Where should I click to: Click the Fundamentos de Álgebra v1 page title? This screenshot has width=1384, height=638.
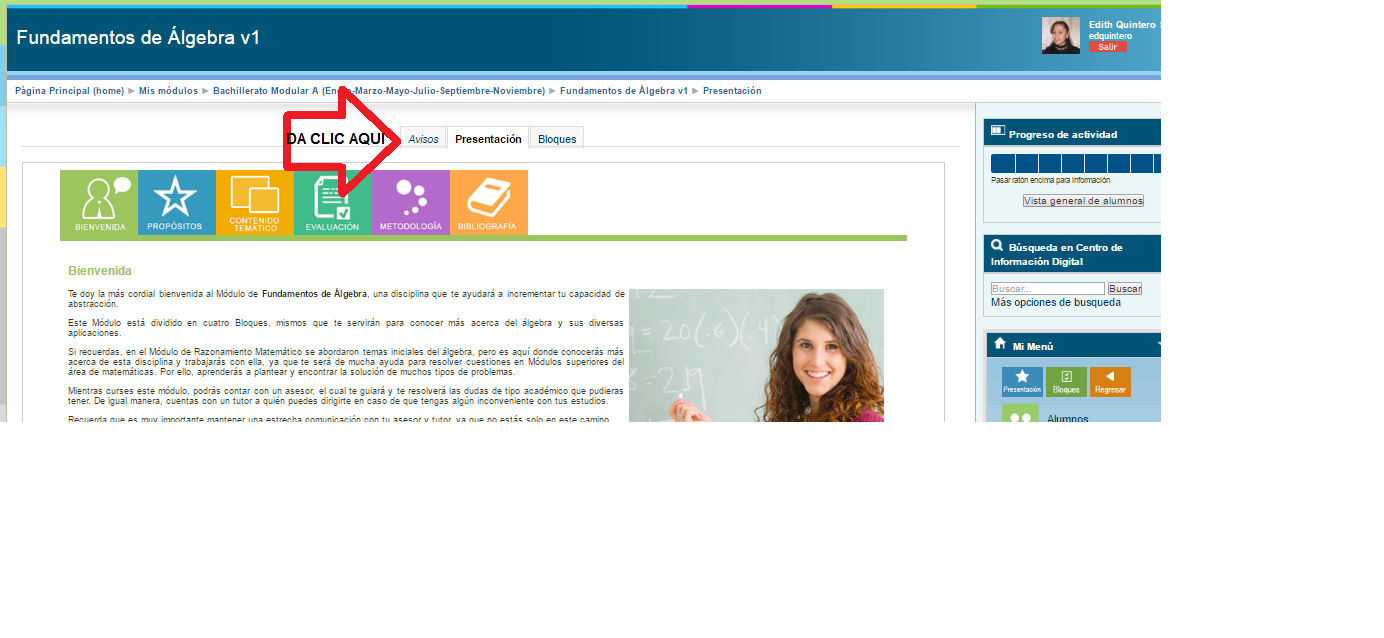(x=138, y=38)
